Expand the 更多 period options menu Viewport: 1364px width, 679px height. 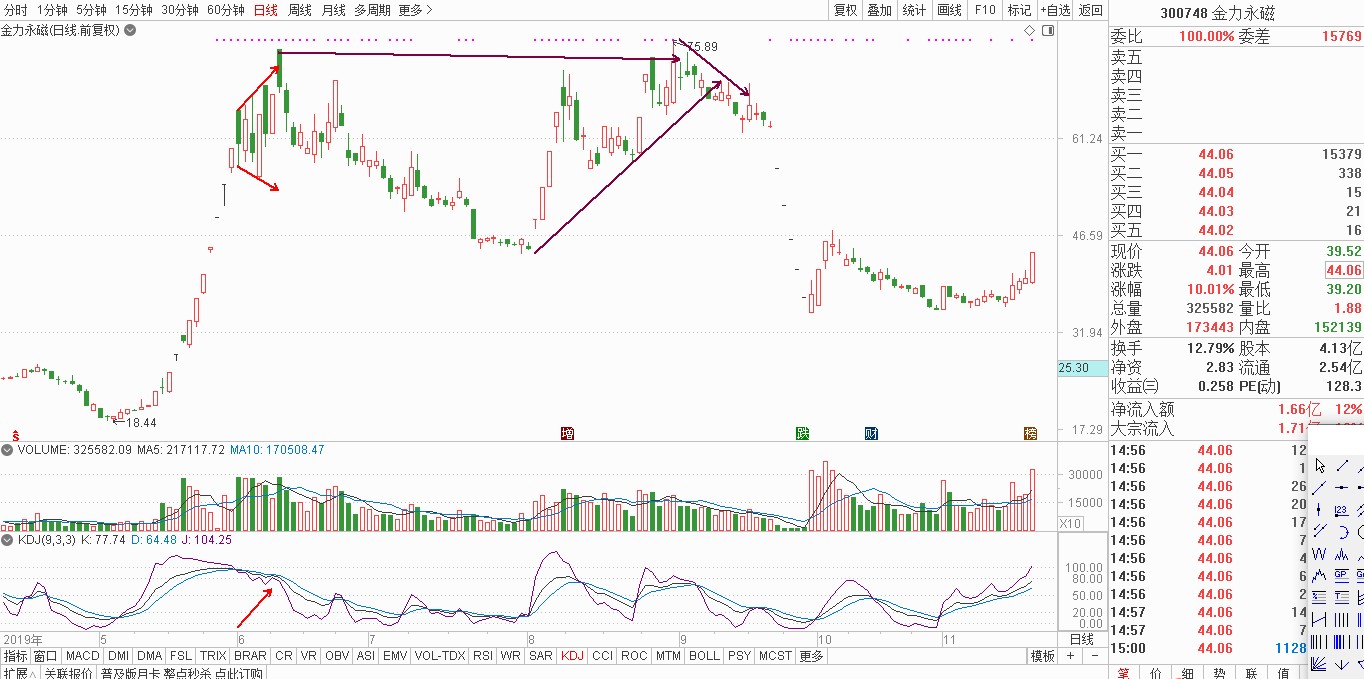[415, 10]
